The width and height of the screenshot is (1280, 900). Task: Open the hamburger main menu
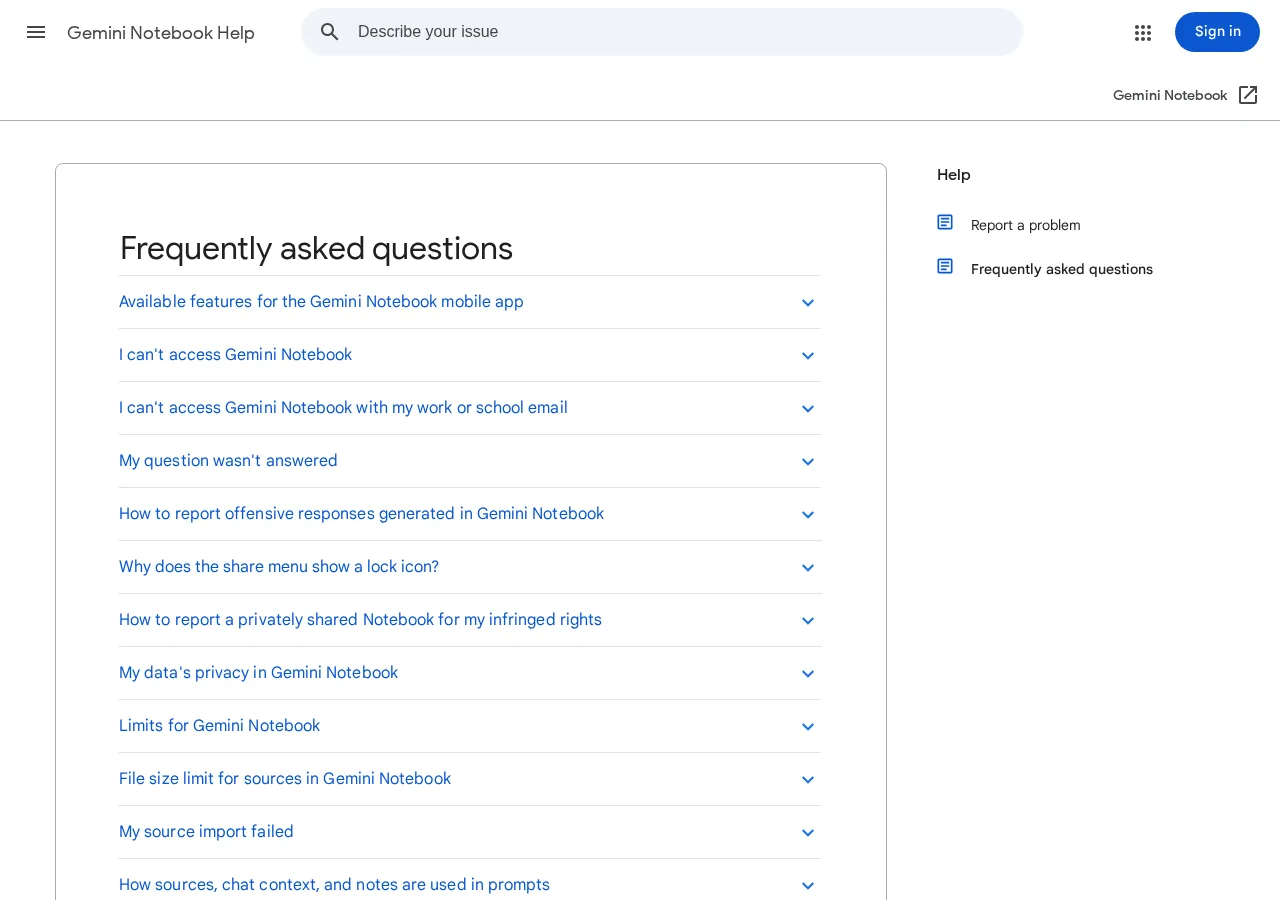[36, 32]
